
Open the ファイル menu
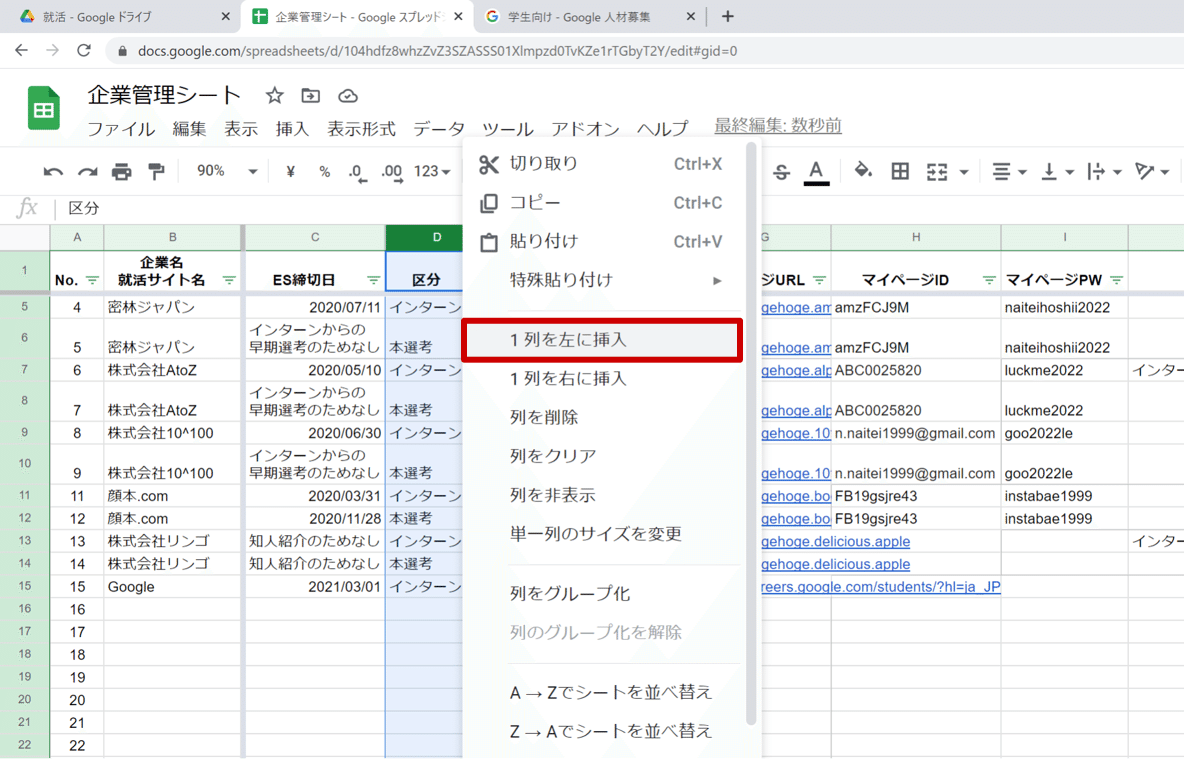point(121,128)
